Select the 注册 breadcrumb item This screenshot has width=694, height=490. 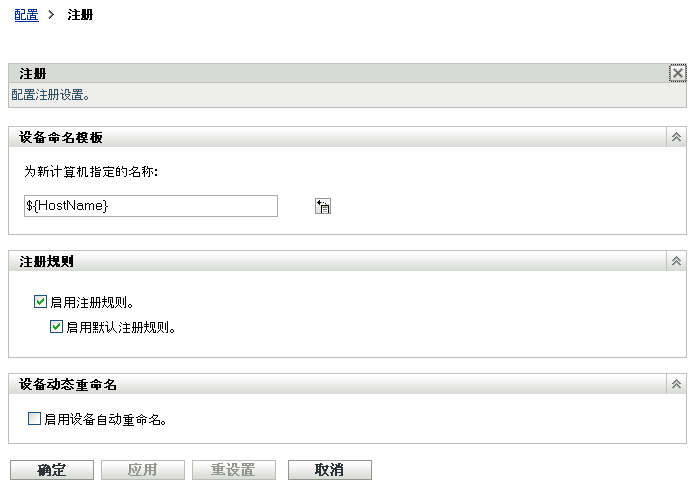point(80,16)
